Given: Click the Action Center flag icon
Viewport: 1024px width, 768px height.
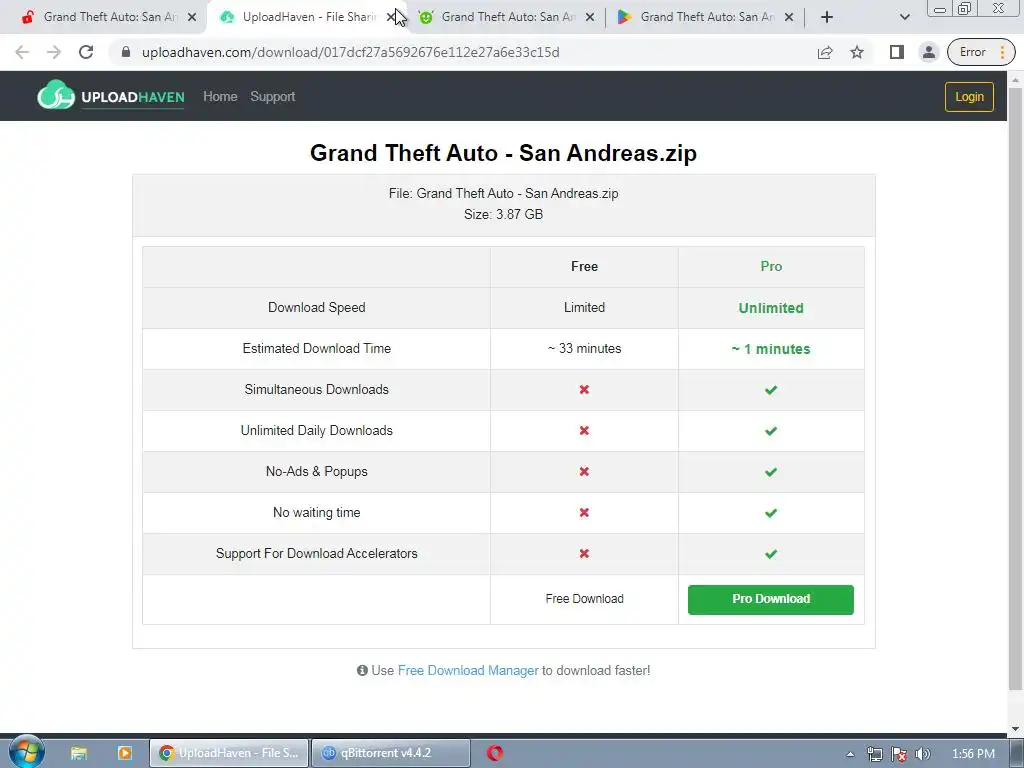Looking at the screenshot, I should 899,754.
